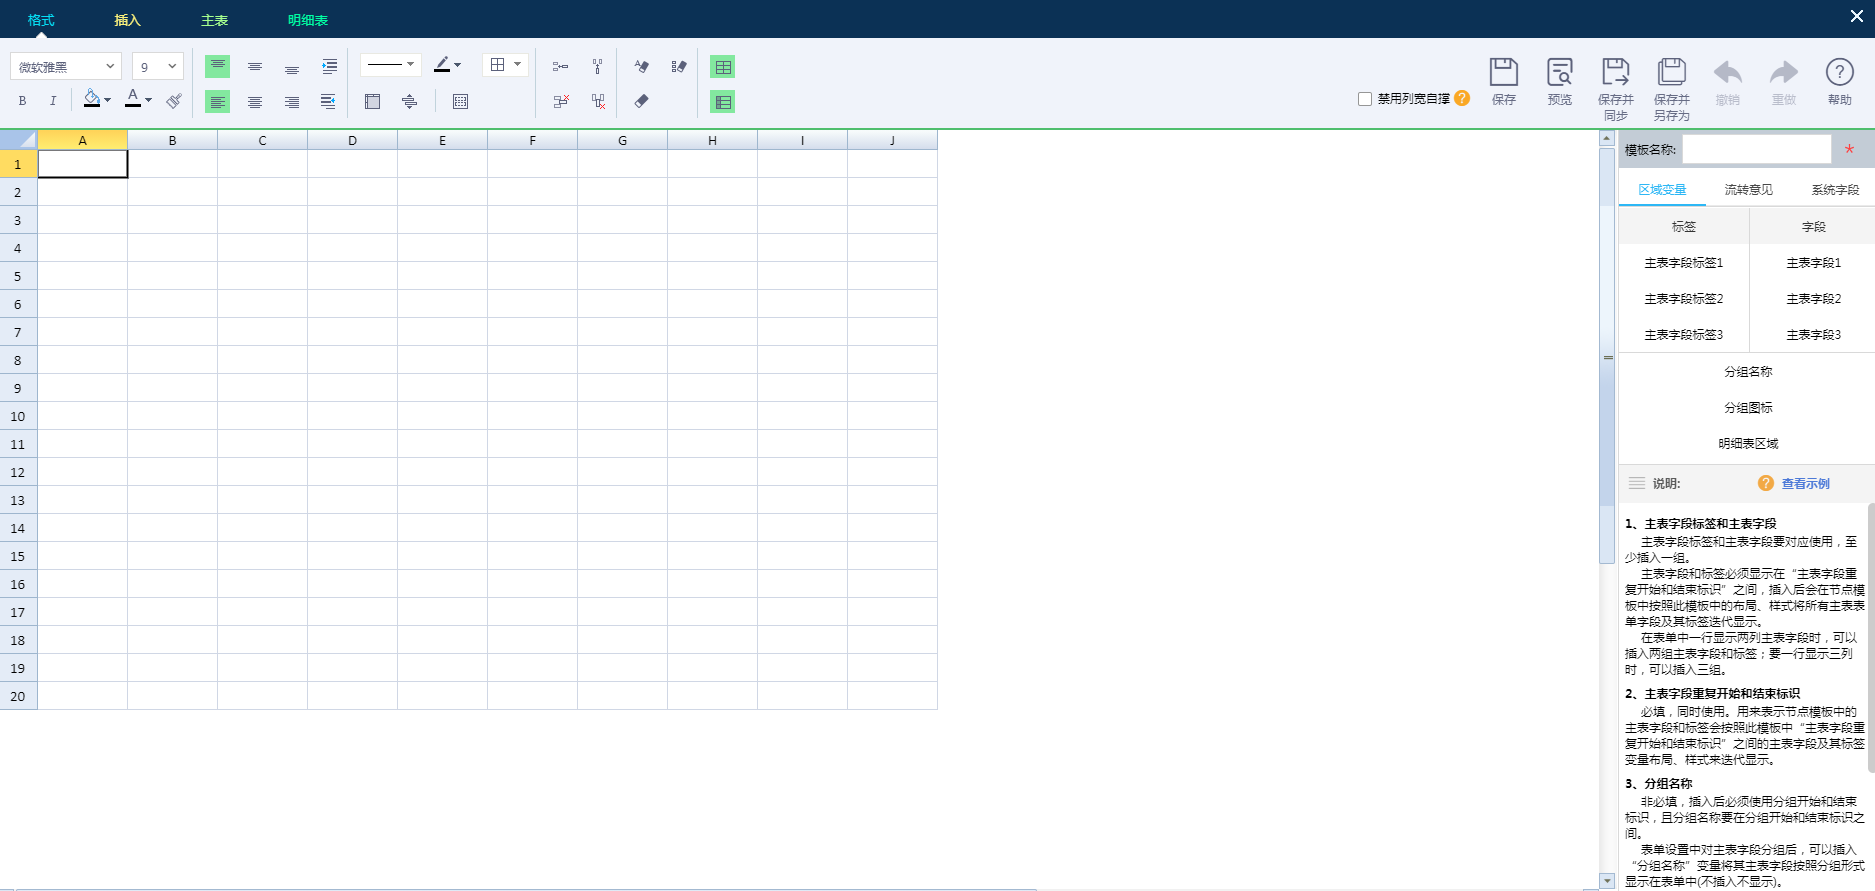Click the format painter brush icon
This screenshot has width=1875, height=891.
pyautogui.click(x=174, y=101)
